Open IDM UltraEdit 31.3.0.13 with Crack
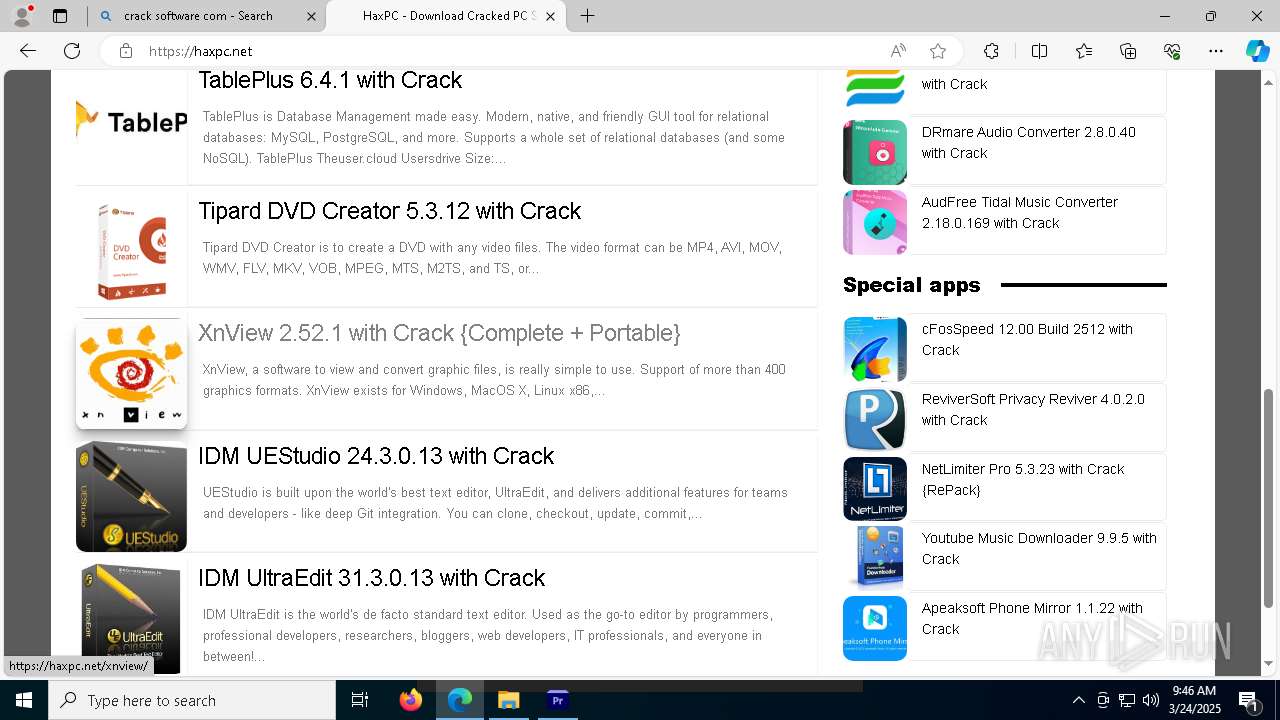Viewport: 1280px width, 720px height. (x=371, y=578)
